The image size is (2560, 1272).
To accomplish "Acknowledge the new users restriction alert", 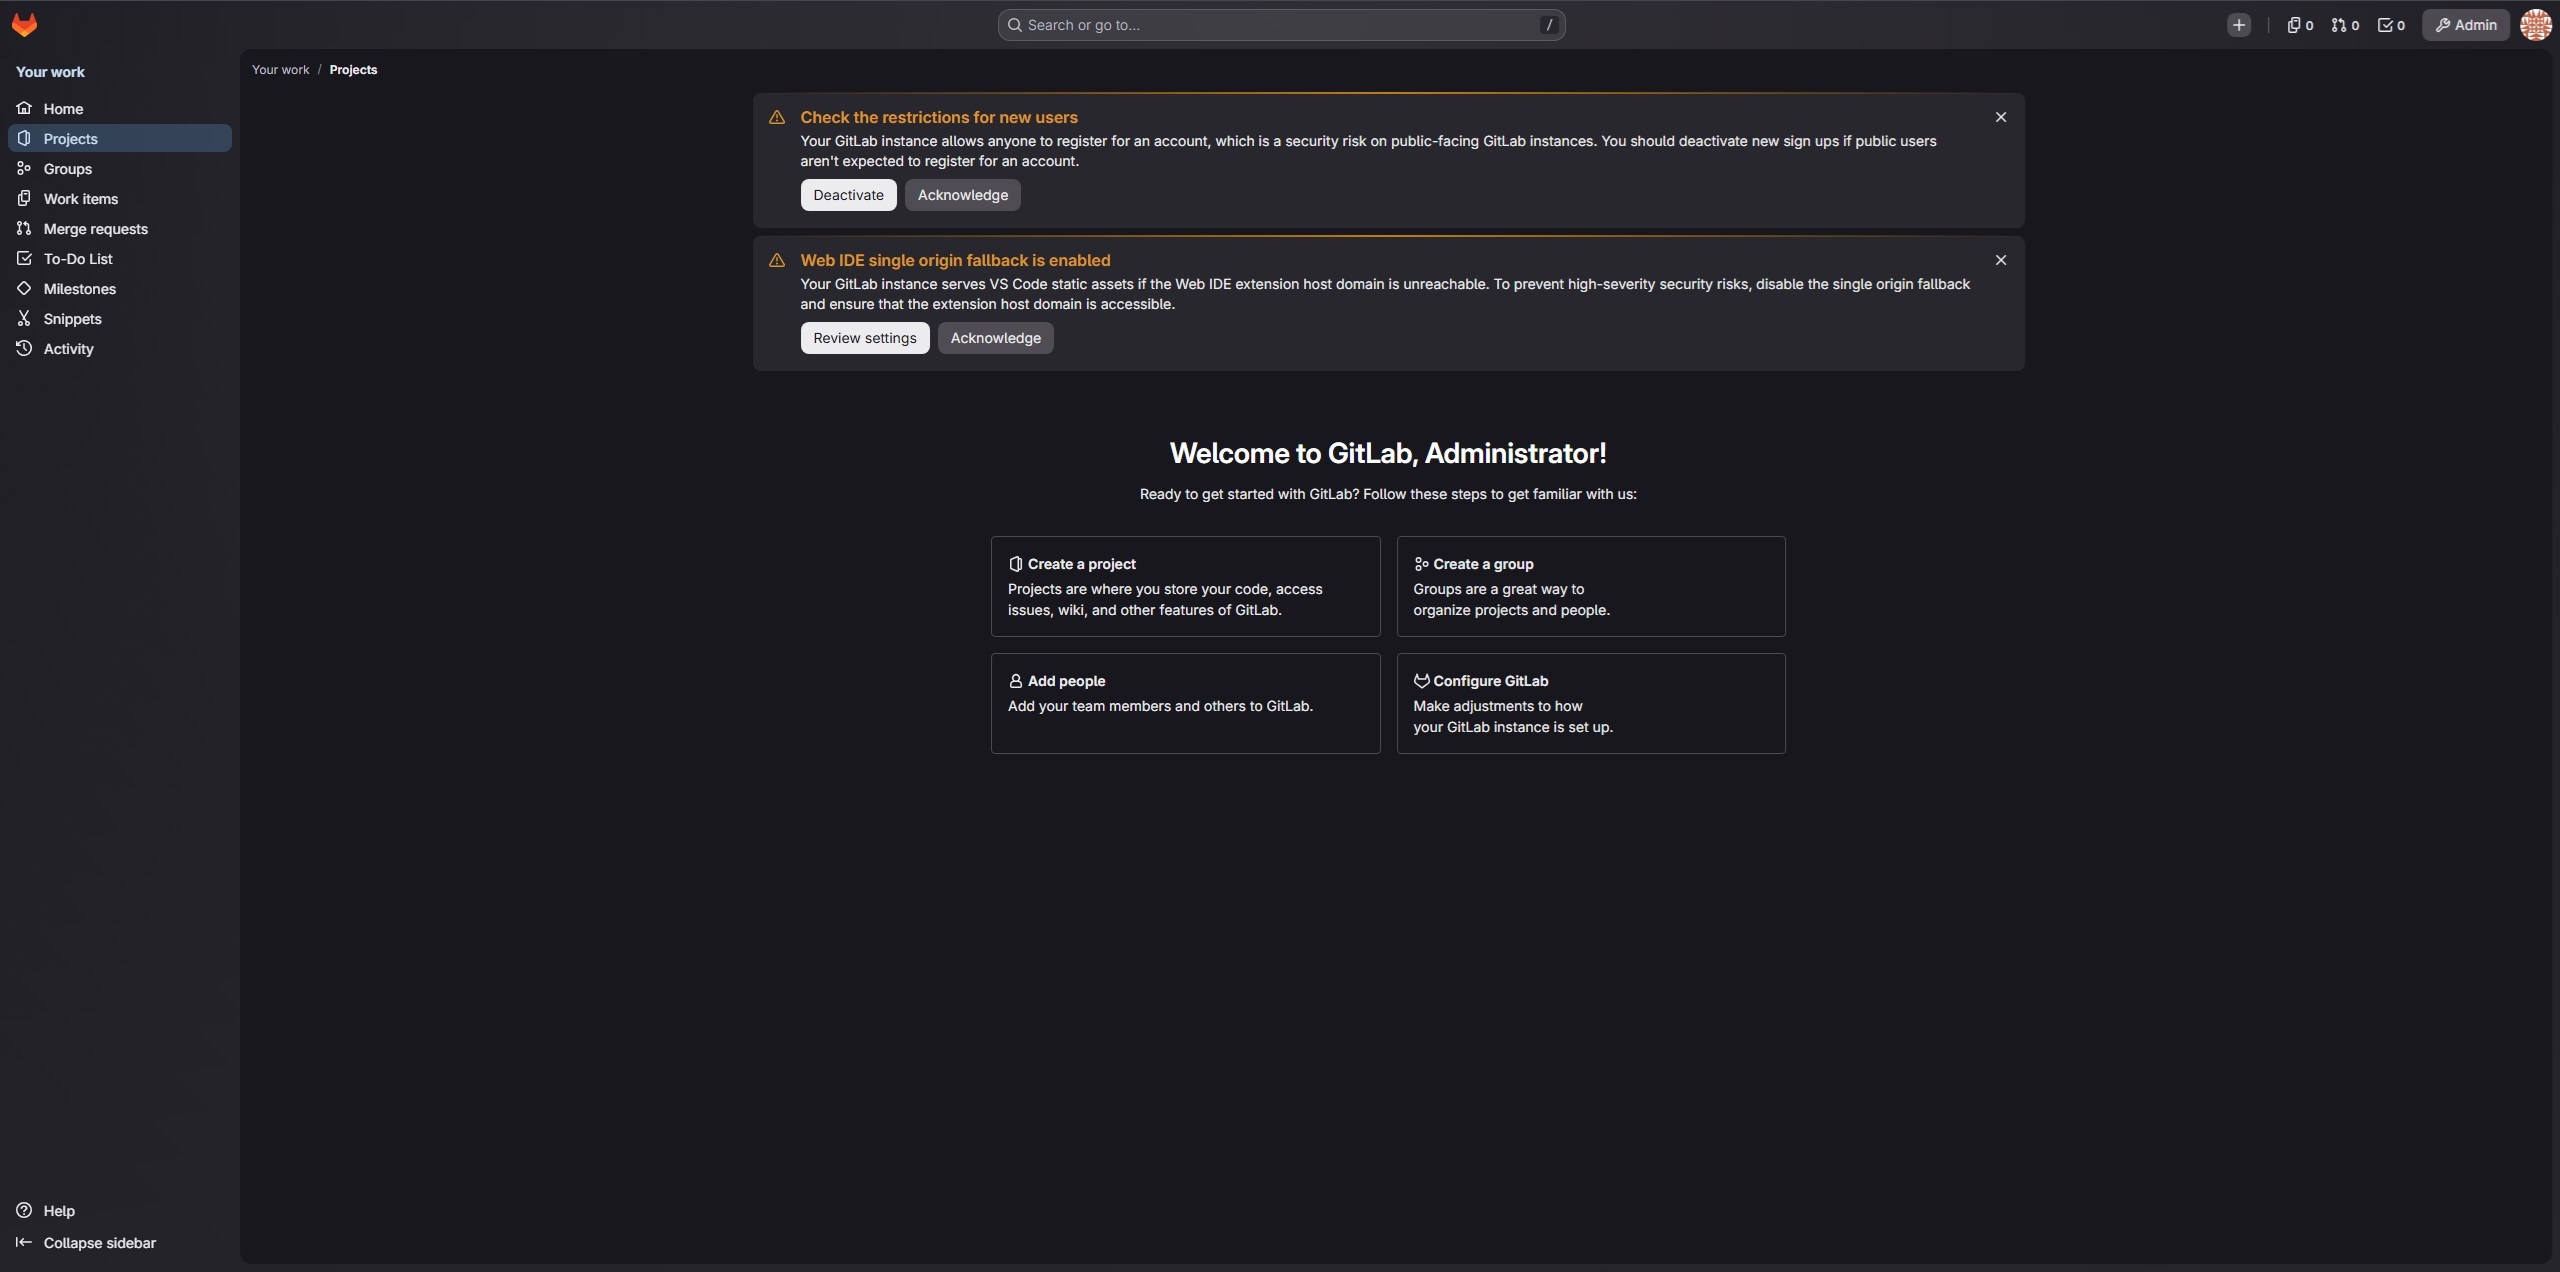I will [x=962, y=195].
